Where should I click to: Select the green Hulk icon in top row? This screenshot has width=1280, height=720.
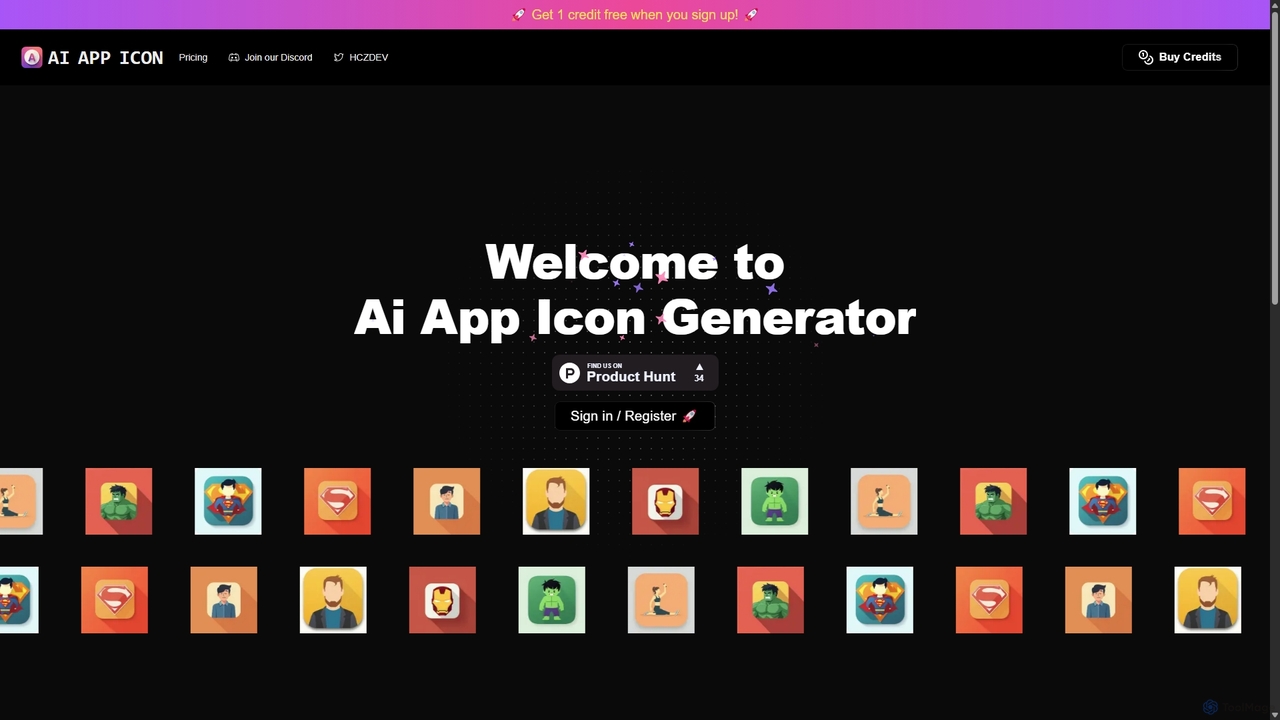tap(774, 501)
